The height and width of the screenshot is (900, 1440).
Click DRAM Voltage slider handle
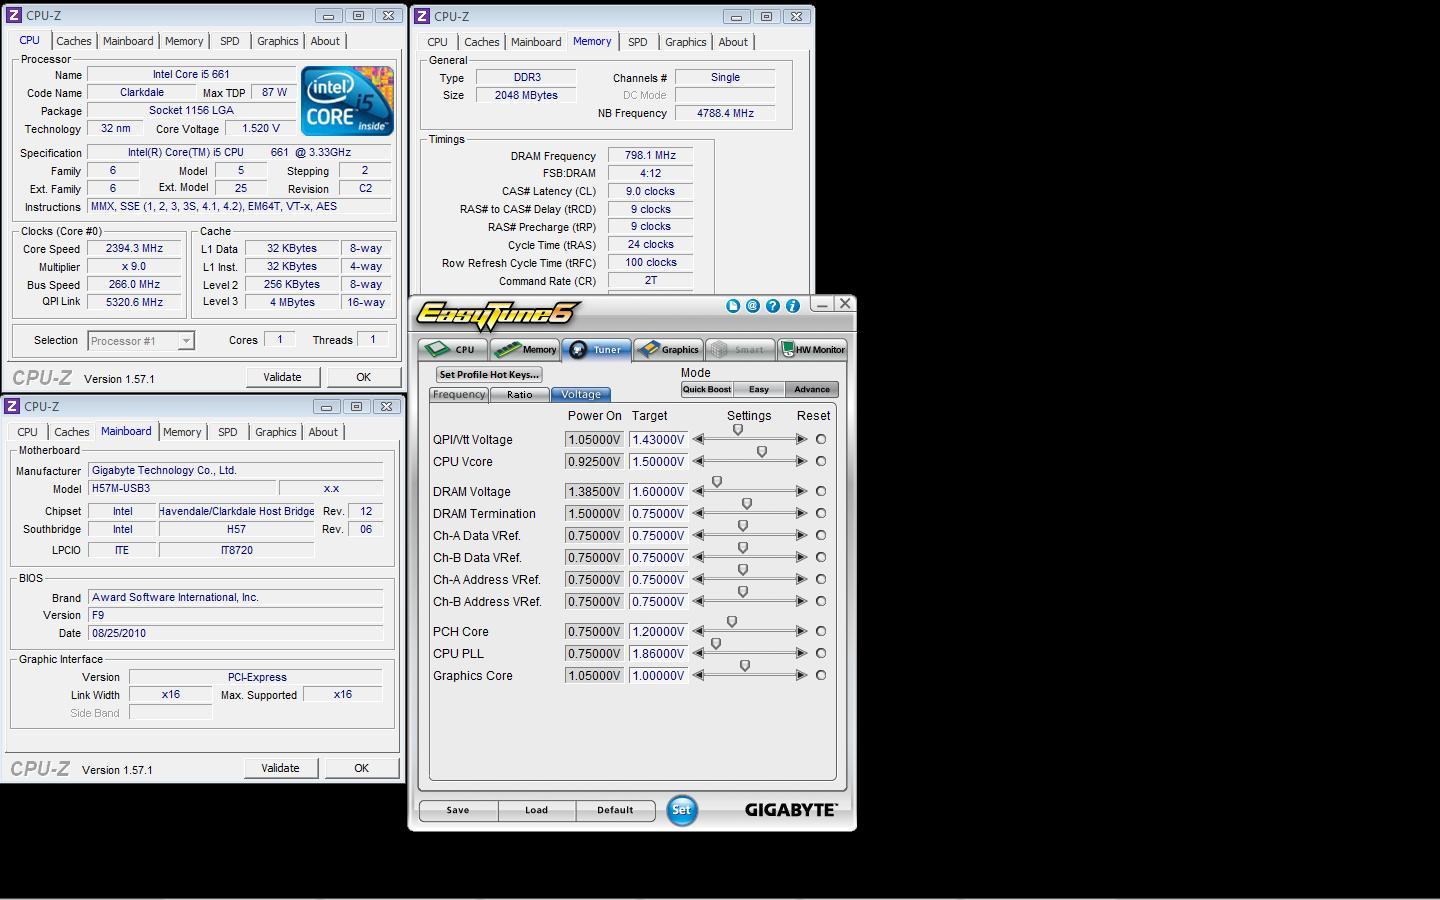click(x=717, y=482)
